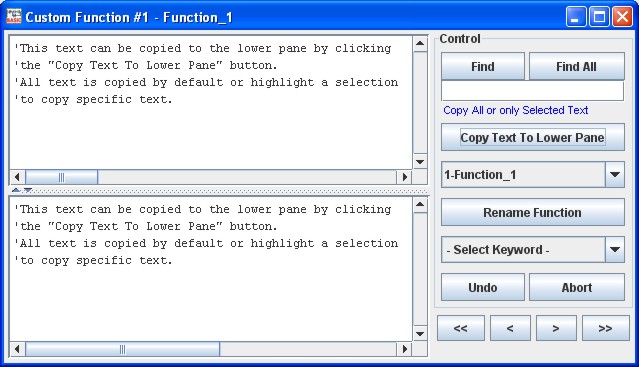
Task: Jump to first function with << button
Action: pos(461,328)
